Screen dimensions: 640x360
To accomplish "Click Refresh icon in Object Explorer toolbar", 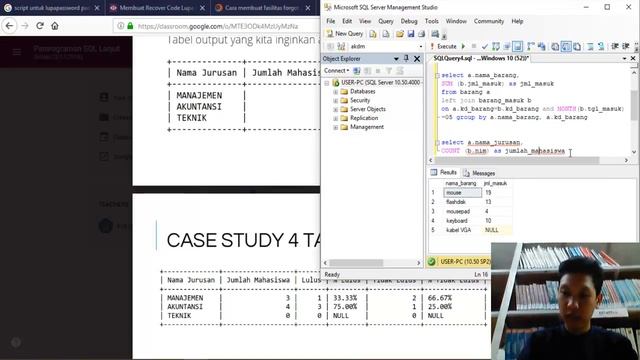I will click(400, 71).
